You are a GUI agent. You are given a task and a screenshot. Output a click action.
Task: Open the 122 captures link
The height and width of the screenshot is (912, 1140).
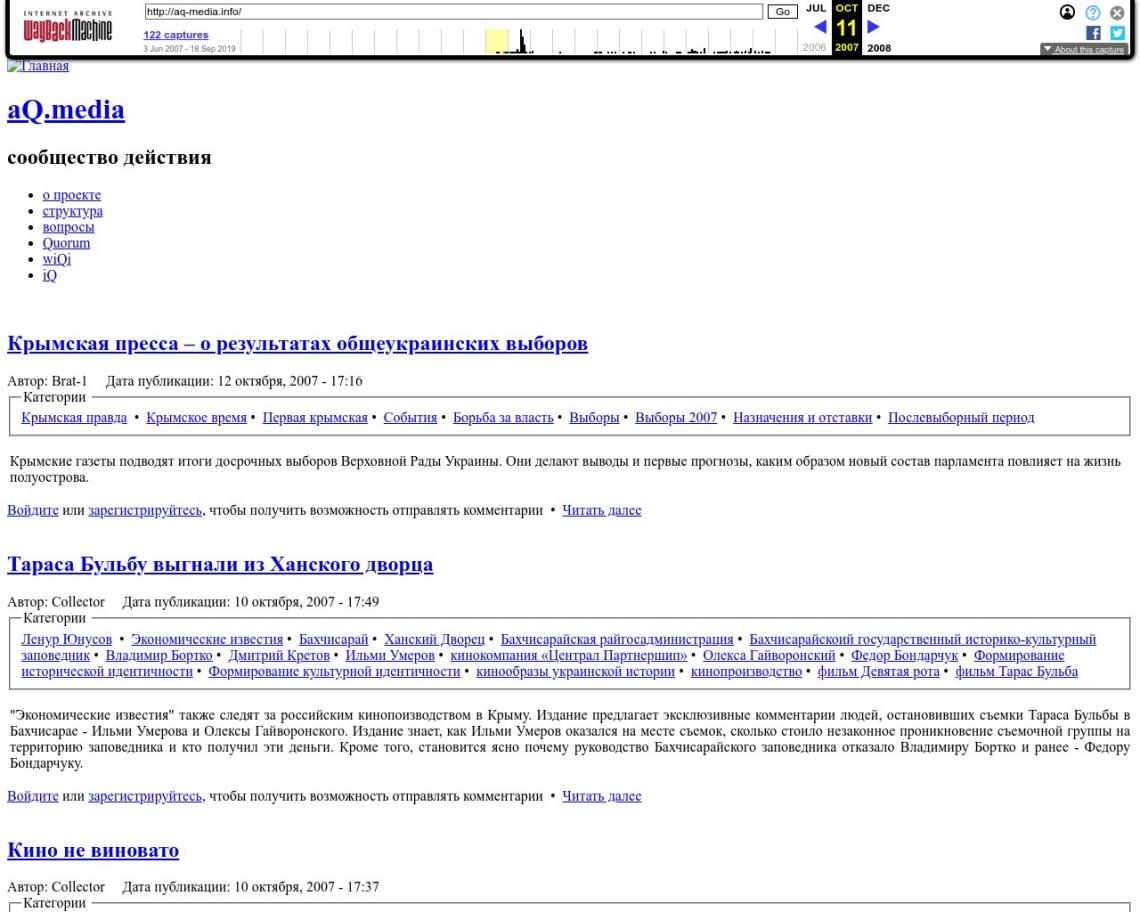pyautogui.click(x=176, y=35)
